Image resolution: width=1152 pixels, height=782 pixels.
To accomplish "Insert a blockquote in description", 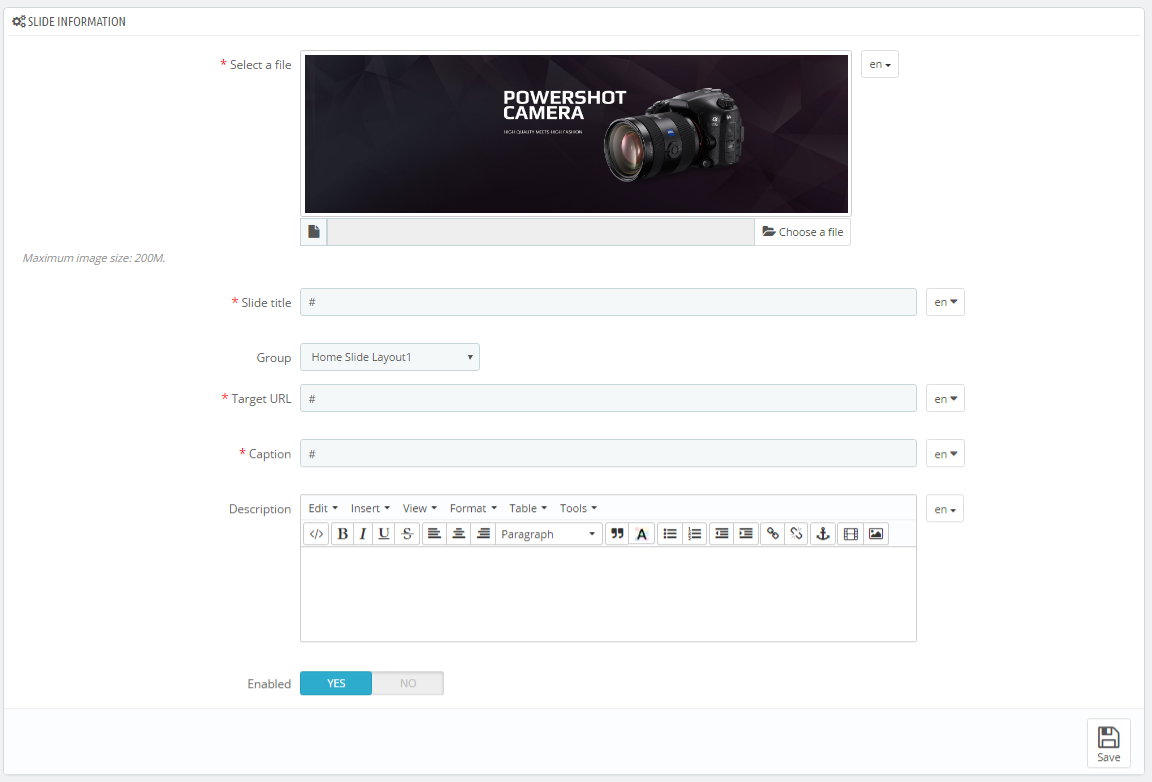I will click(617, 534).
